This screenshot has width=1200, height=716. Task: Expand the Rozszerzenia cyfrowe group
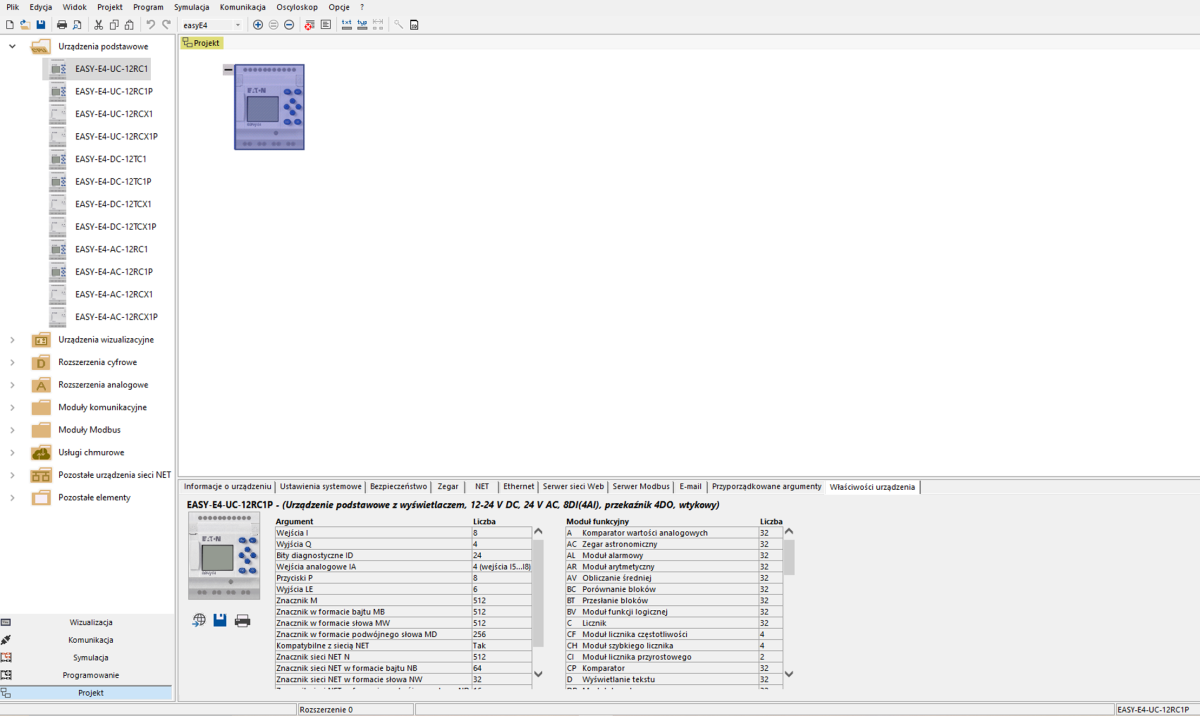tap(13, 362)
